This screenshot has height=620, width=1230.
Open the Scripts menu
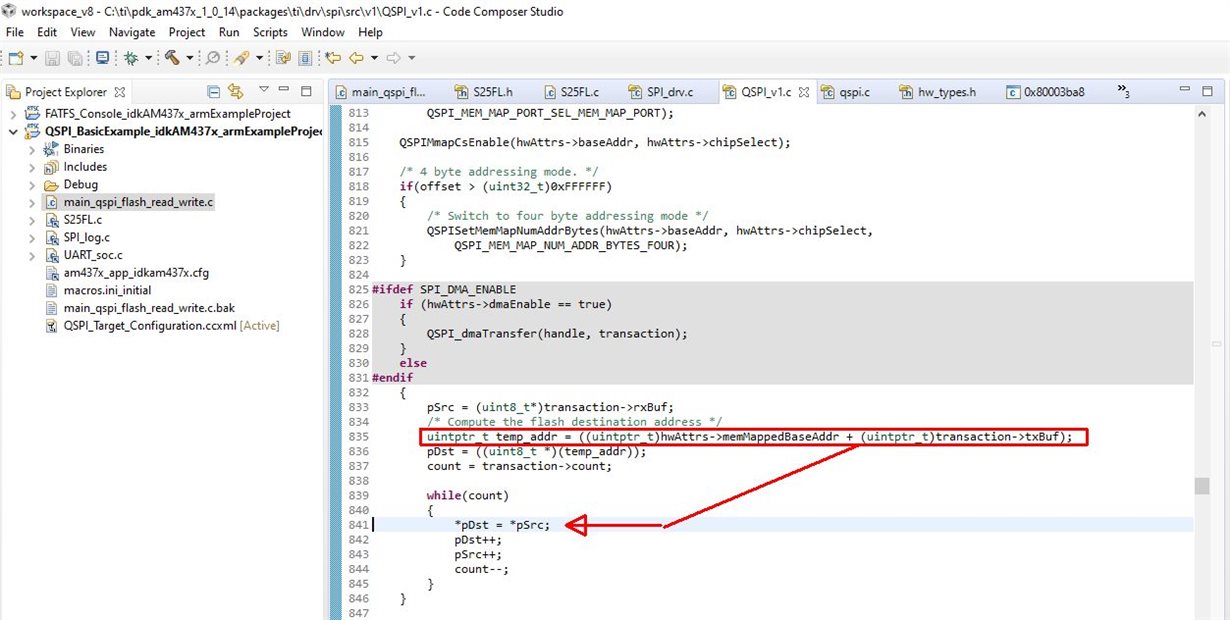pos(270,32)
